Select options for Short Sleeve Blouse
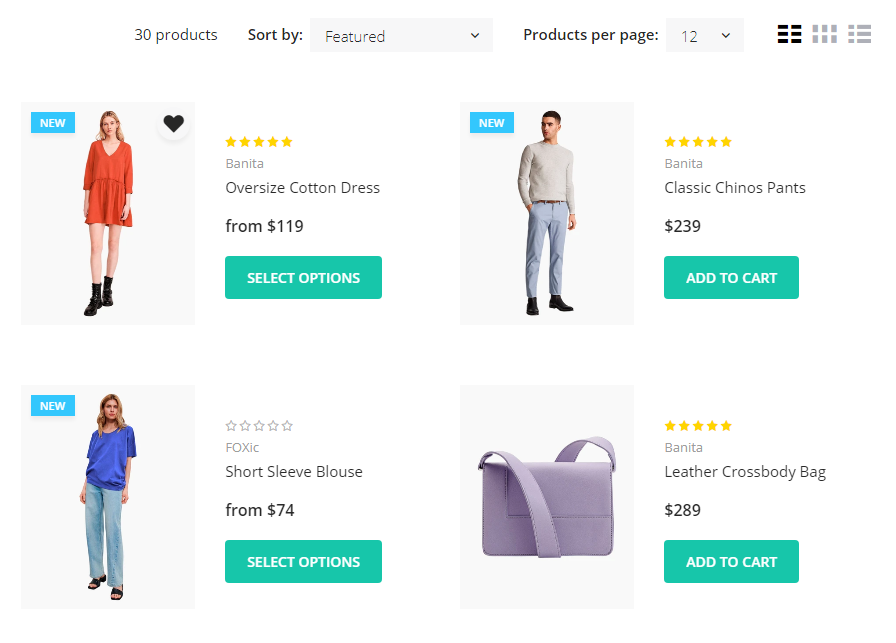This screenshot has width=896, height=643. (303, 562)
